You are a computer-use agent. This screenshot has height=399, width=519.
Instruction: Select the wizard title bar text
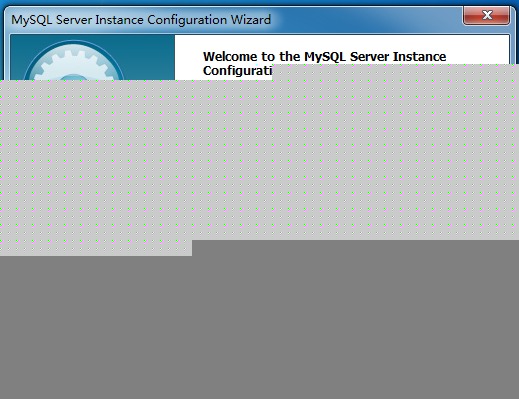(141, 20)
